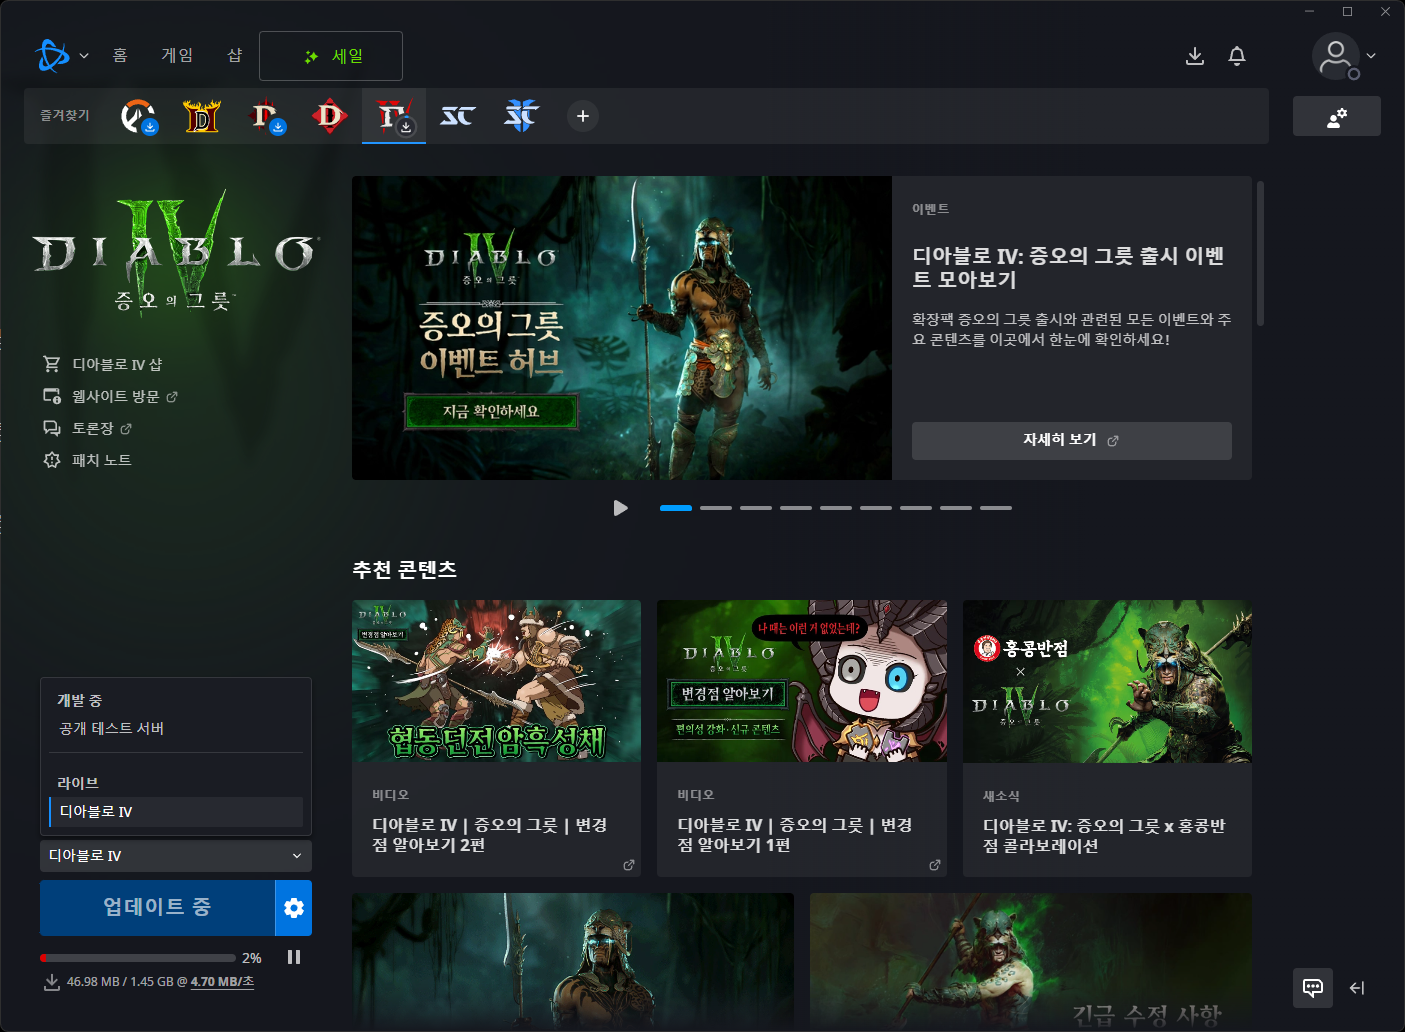This screenshot has height=1032, width=1405.
Task: Select 공개 테스트 서버 version
Action: [176, 728]
